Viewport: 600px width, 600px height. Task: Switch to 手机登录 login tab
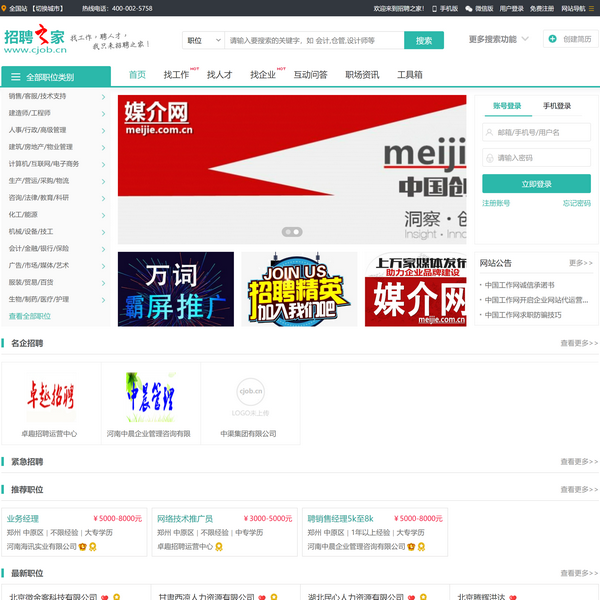(557, 106)
